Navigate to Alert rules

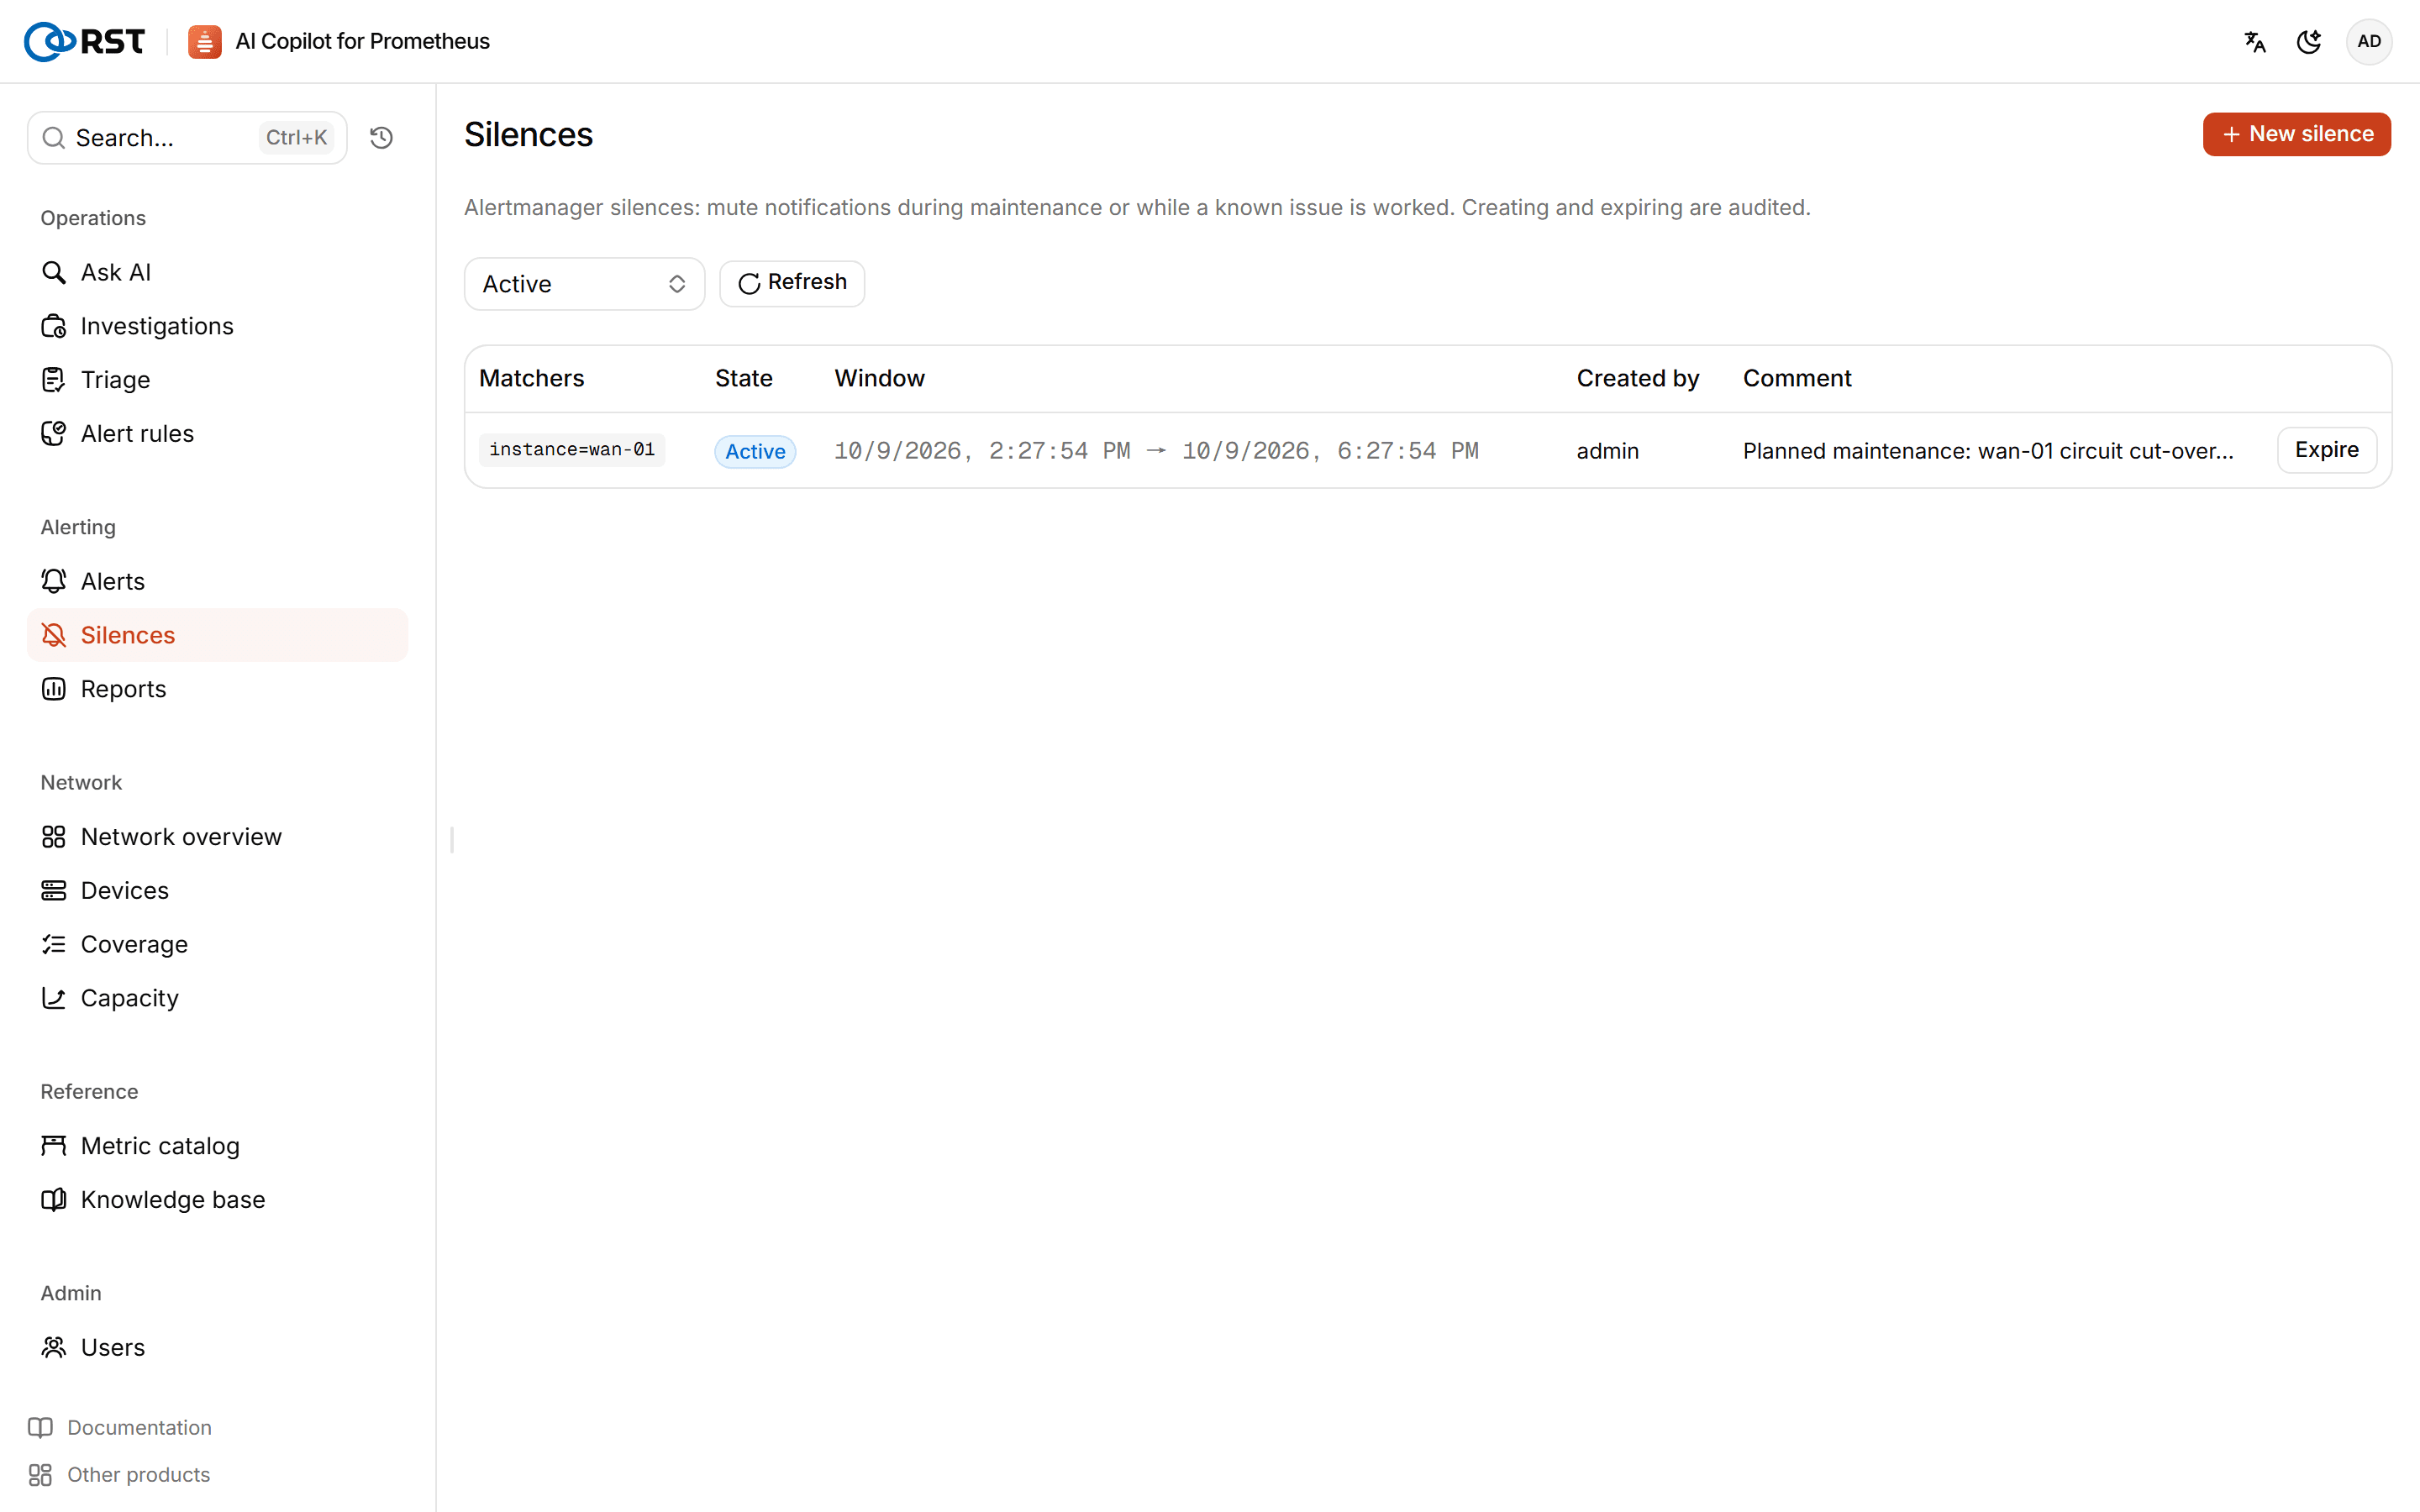coord(217,433)
